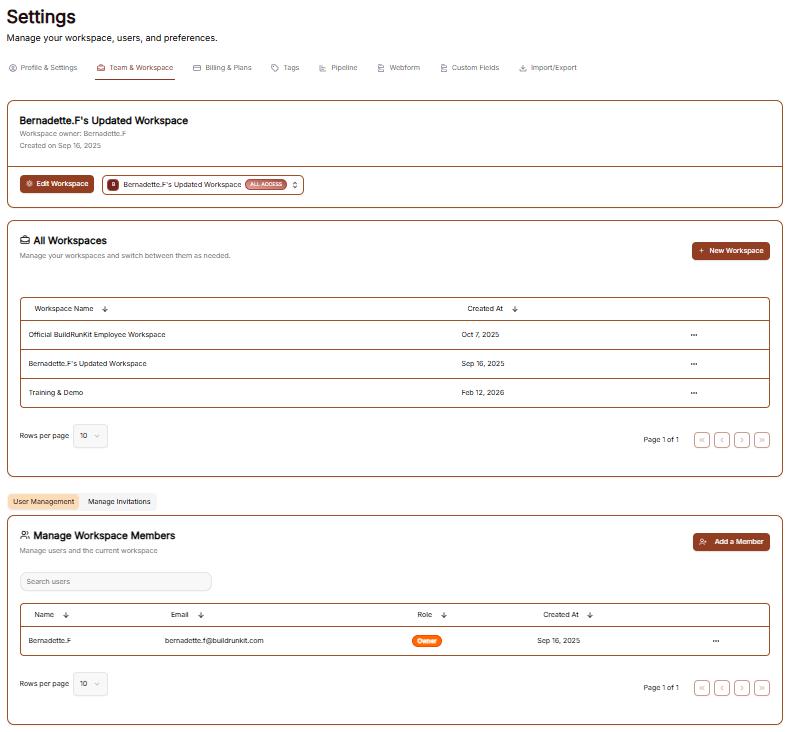The width and height of the screenshot is (792, 732).
Task: Click the Edit Workspace button
Action: [57, 184]
